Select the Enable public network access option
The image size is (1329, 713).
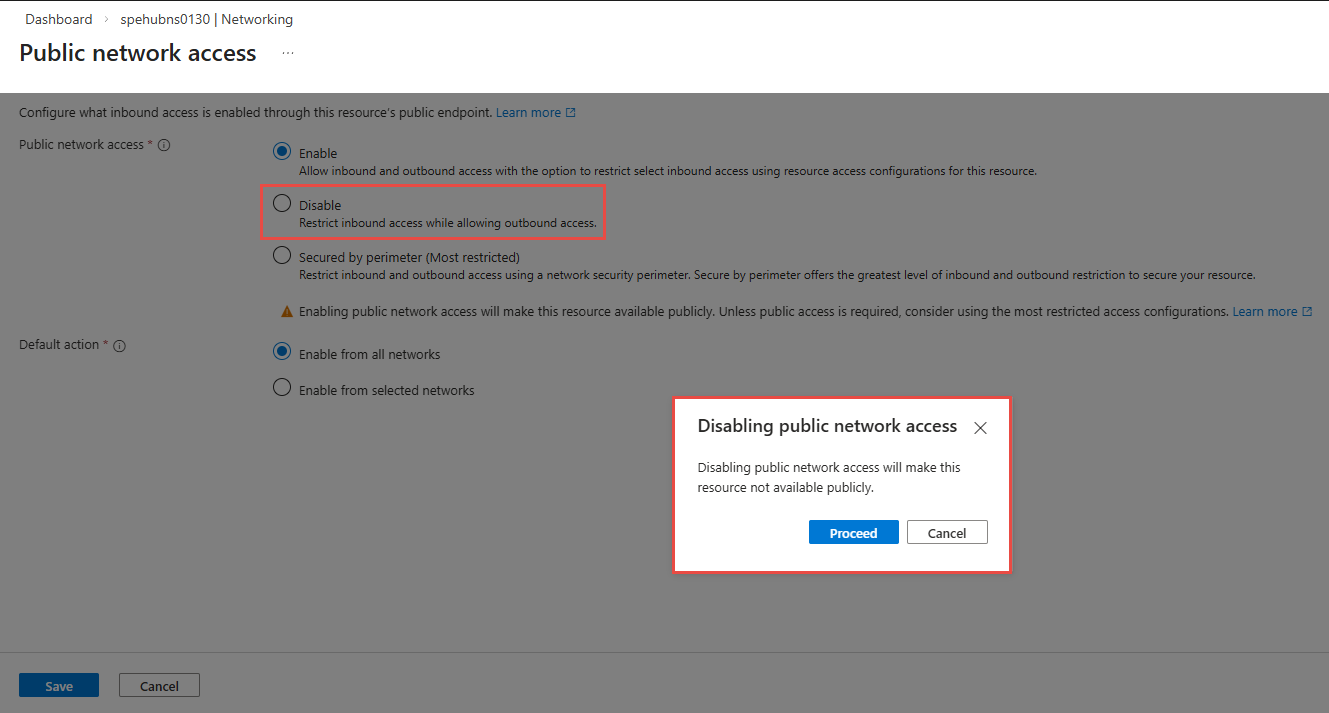point(282,152)
